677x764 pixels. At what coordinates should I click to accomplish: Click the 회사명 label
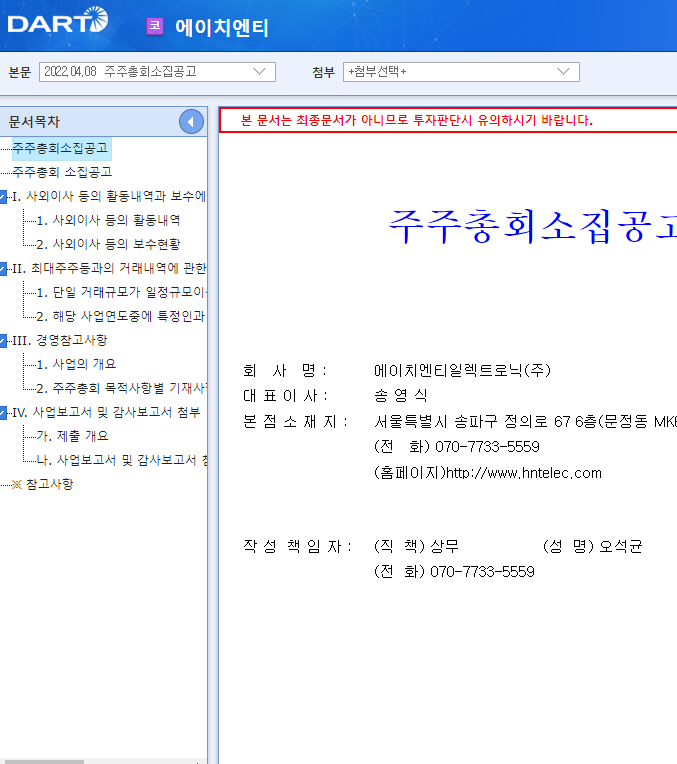click(x=285, y=371)
